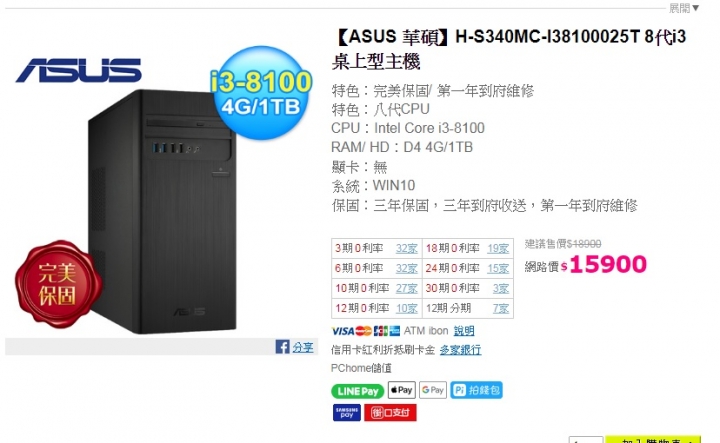The height and width of the screenshot is (443, 720).
Task: Select the LINE Pay payment icon
Action: coord(357,391)
